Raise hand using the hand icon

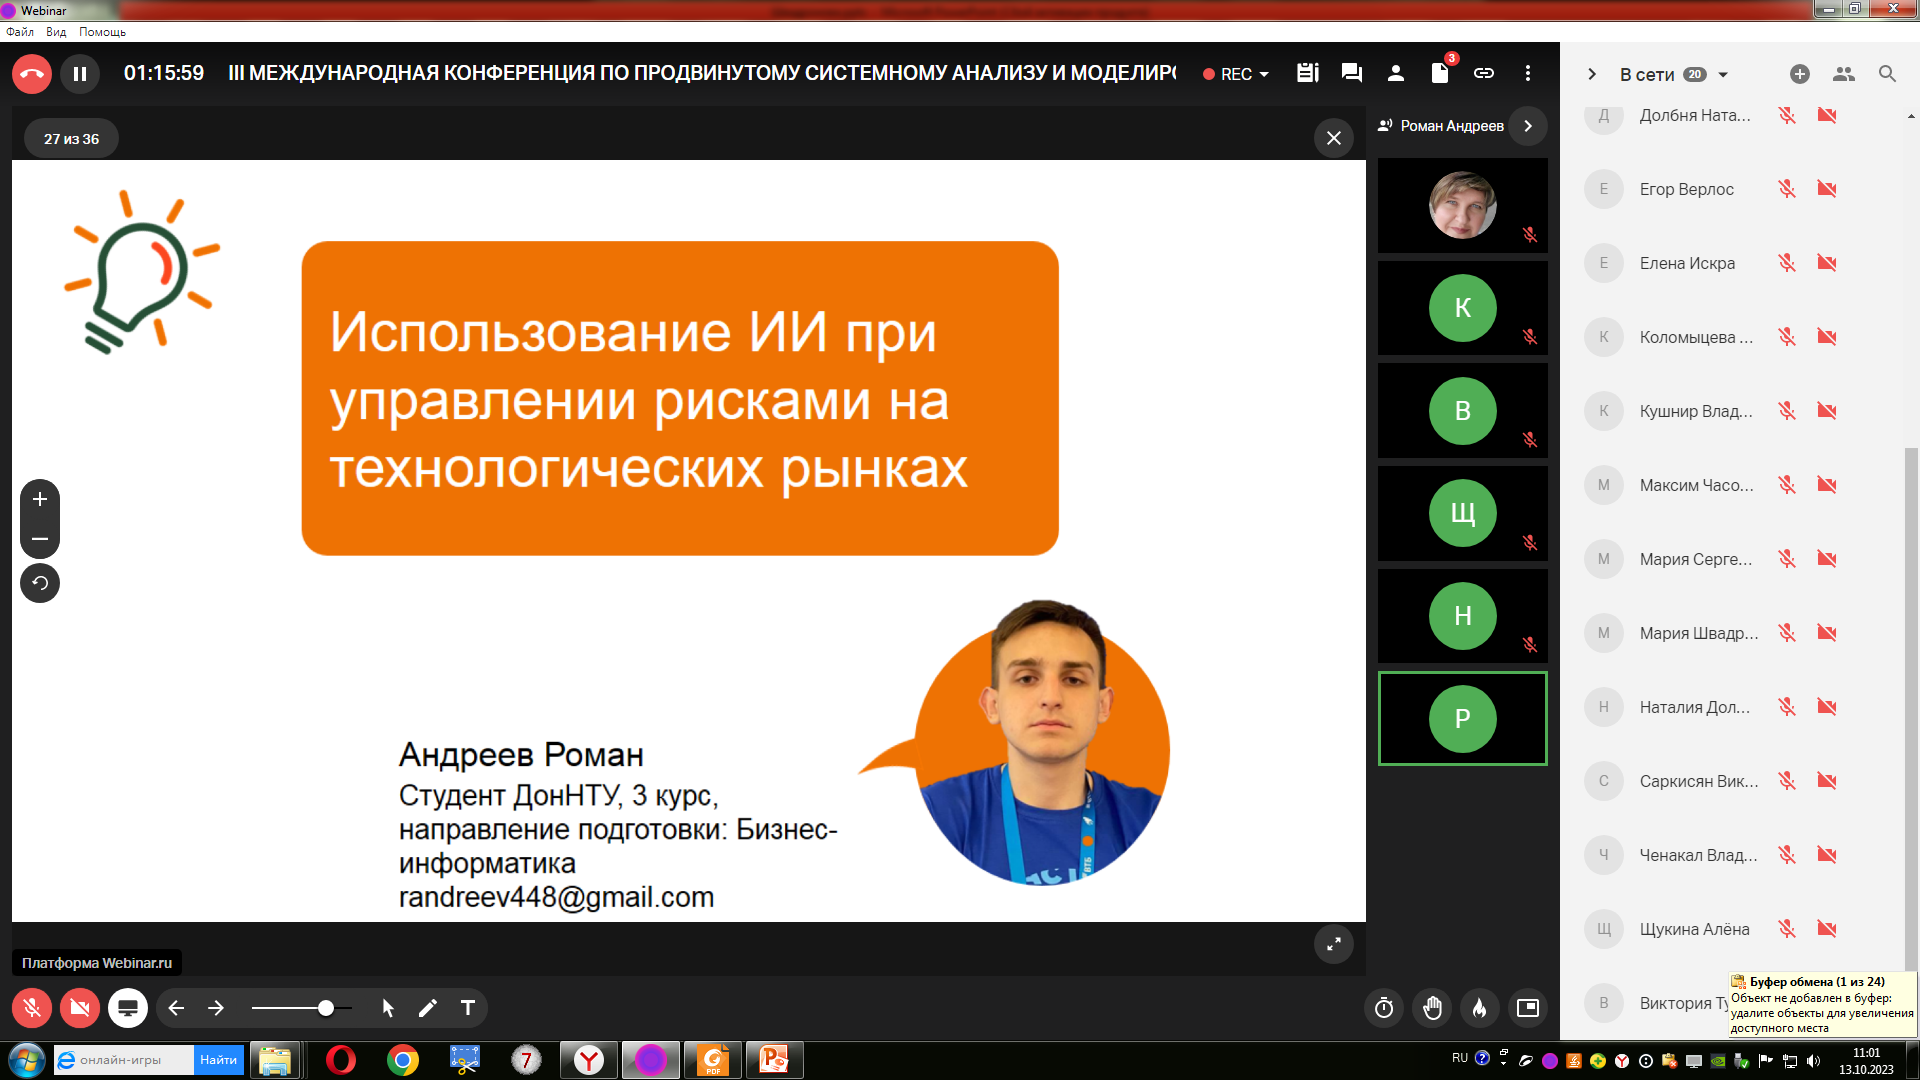coord(1432,1008)
